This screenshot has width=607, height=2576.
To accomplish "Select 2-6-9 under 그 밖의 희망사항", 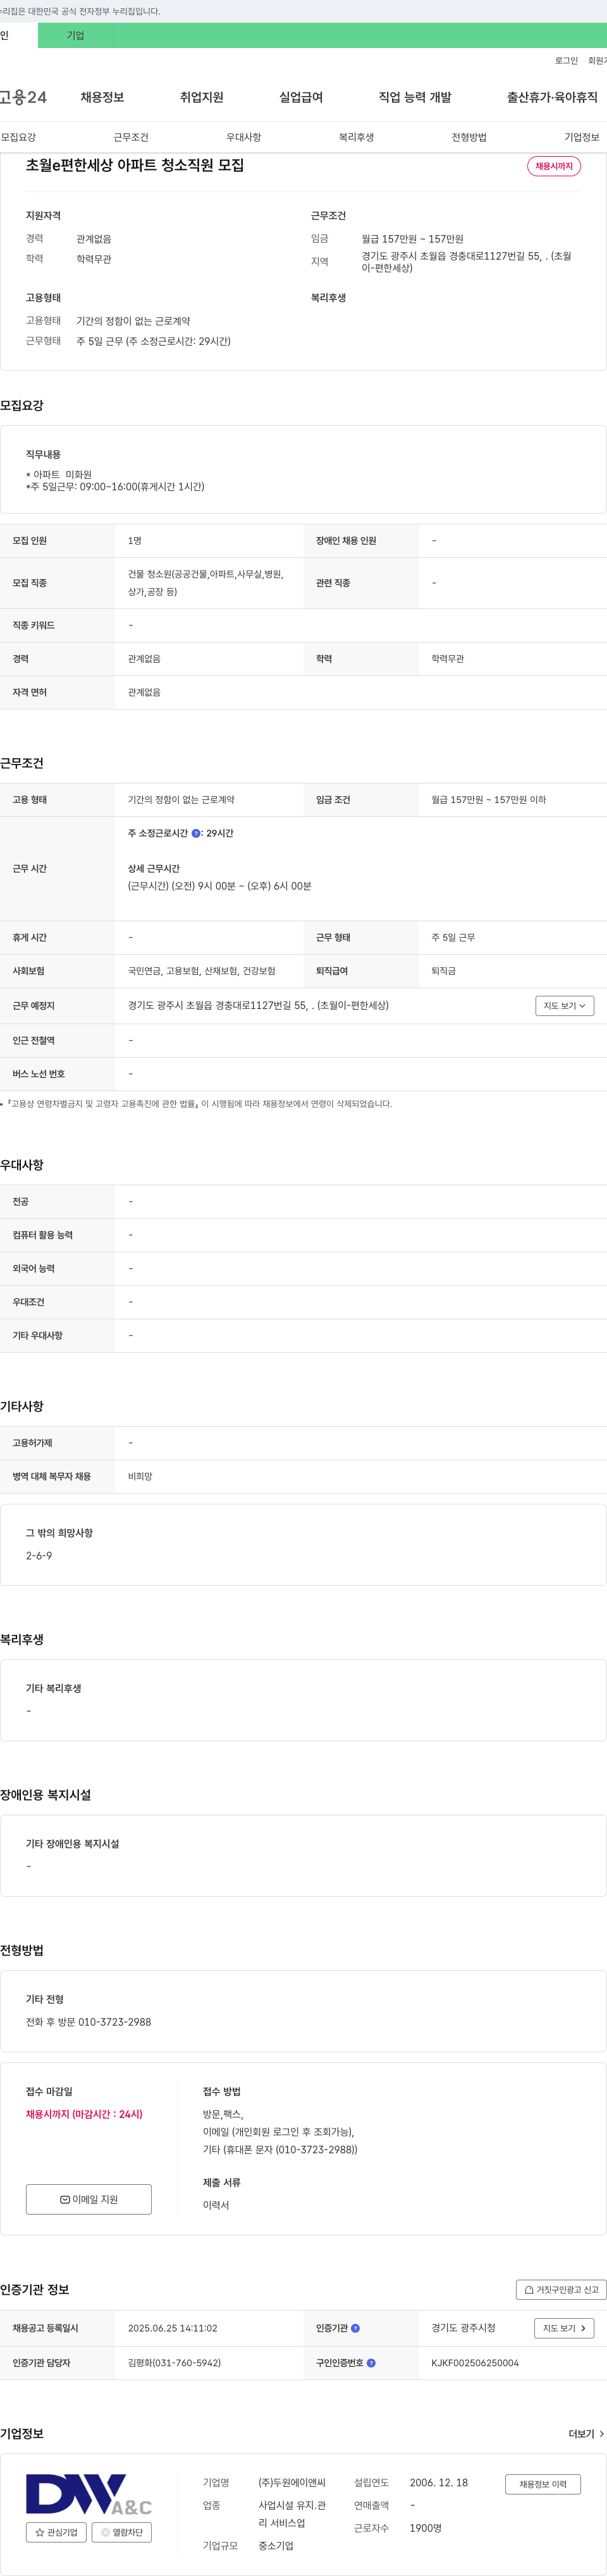I will coord(39,1555).
